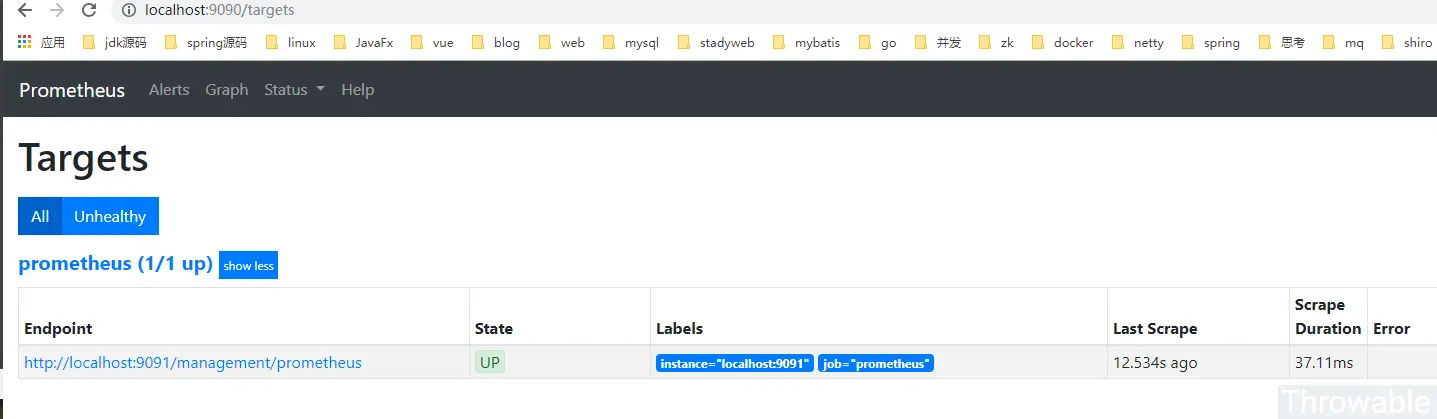
Task: Click the site info icon in address bar
Action: [x=128, y=10]
